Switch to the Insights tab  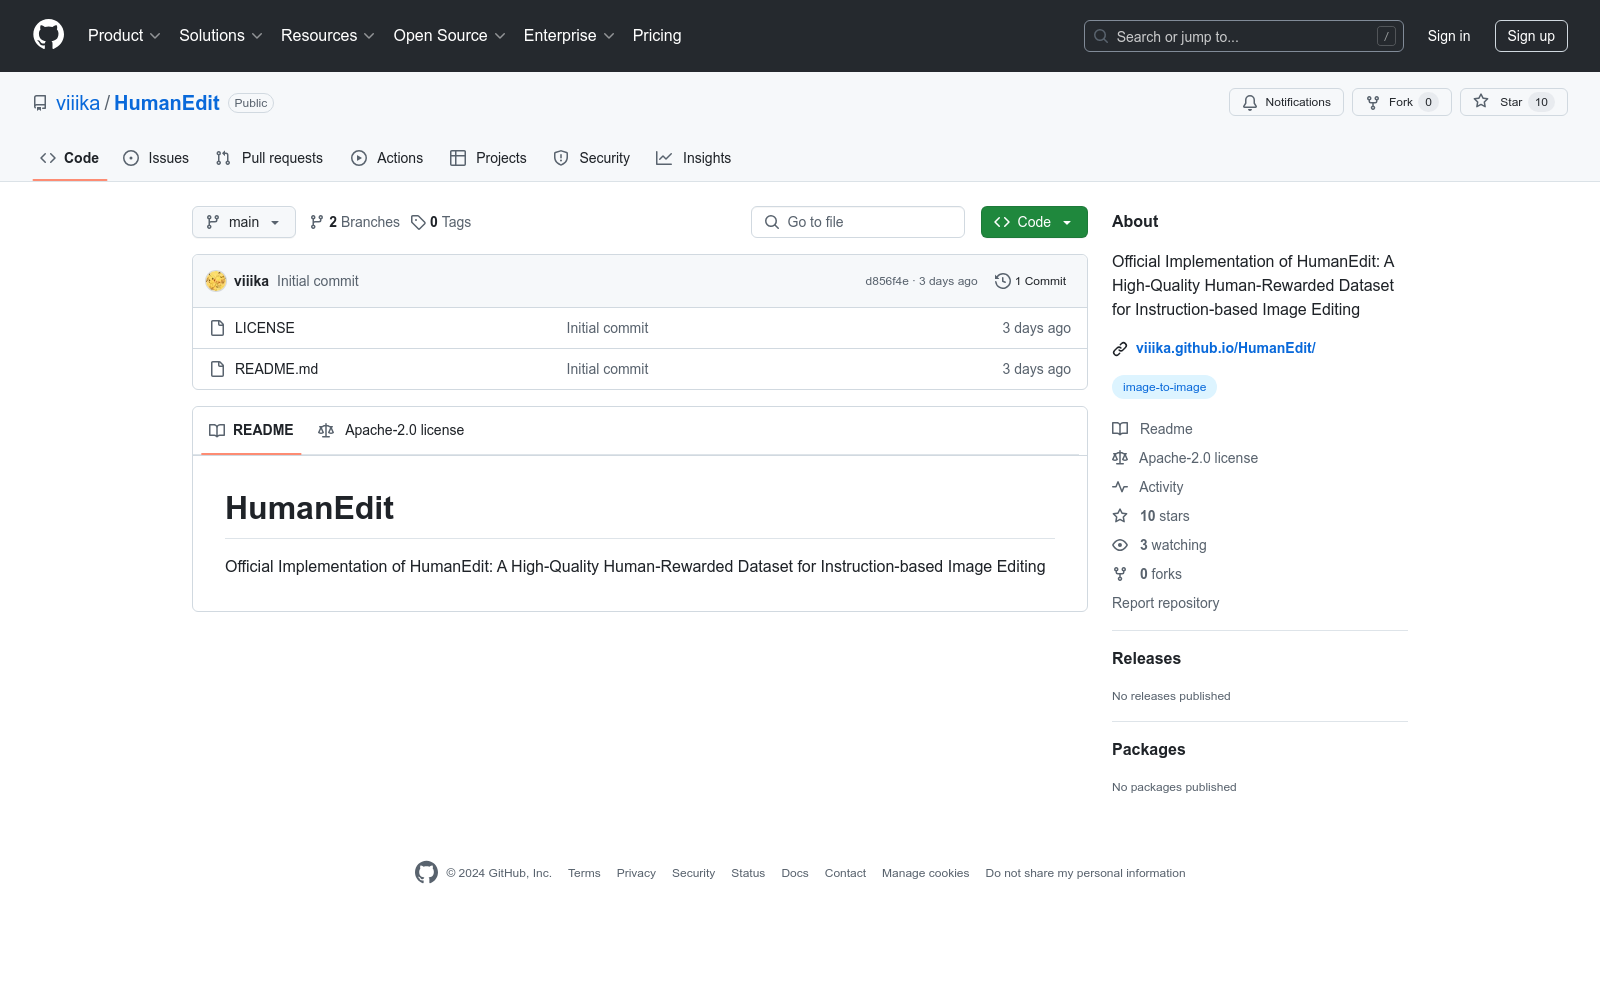tap(694, 158)
